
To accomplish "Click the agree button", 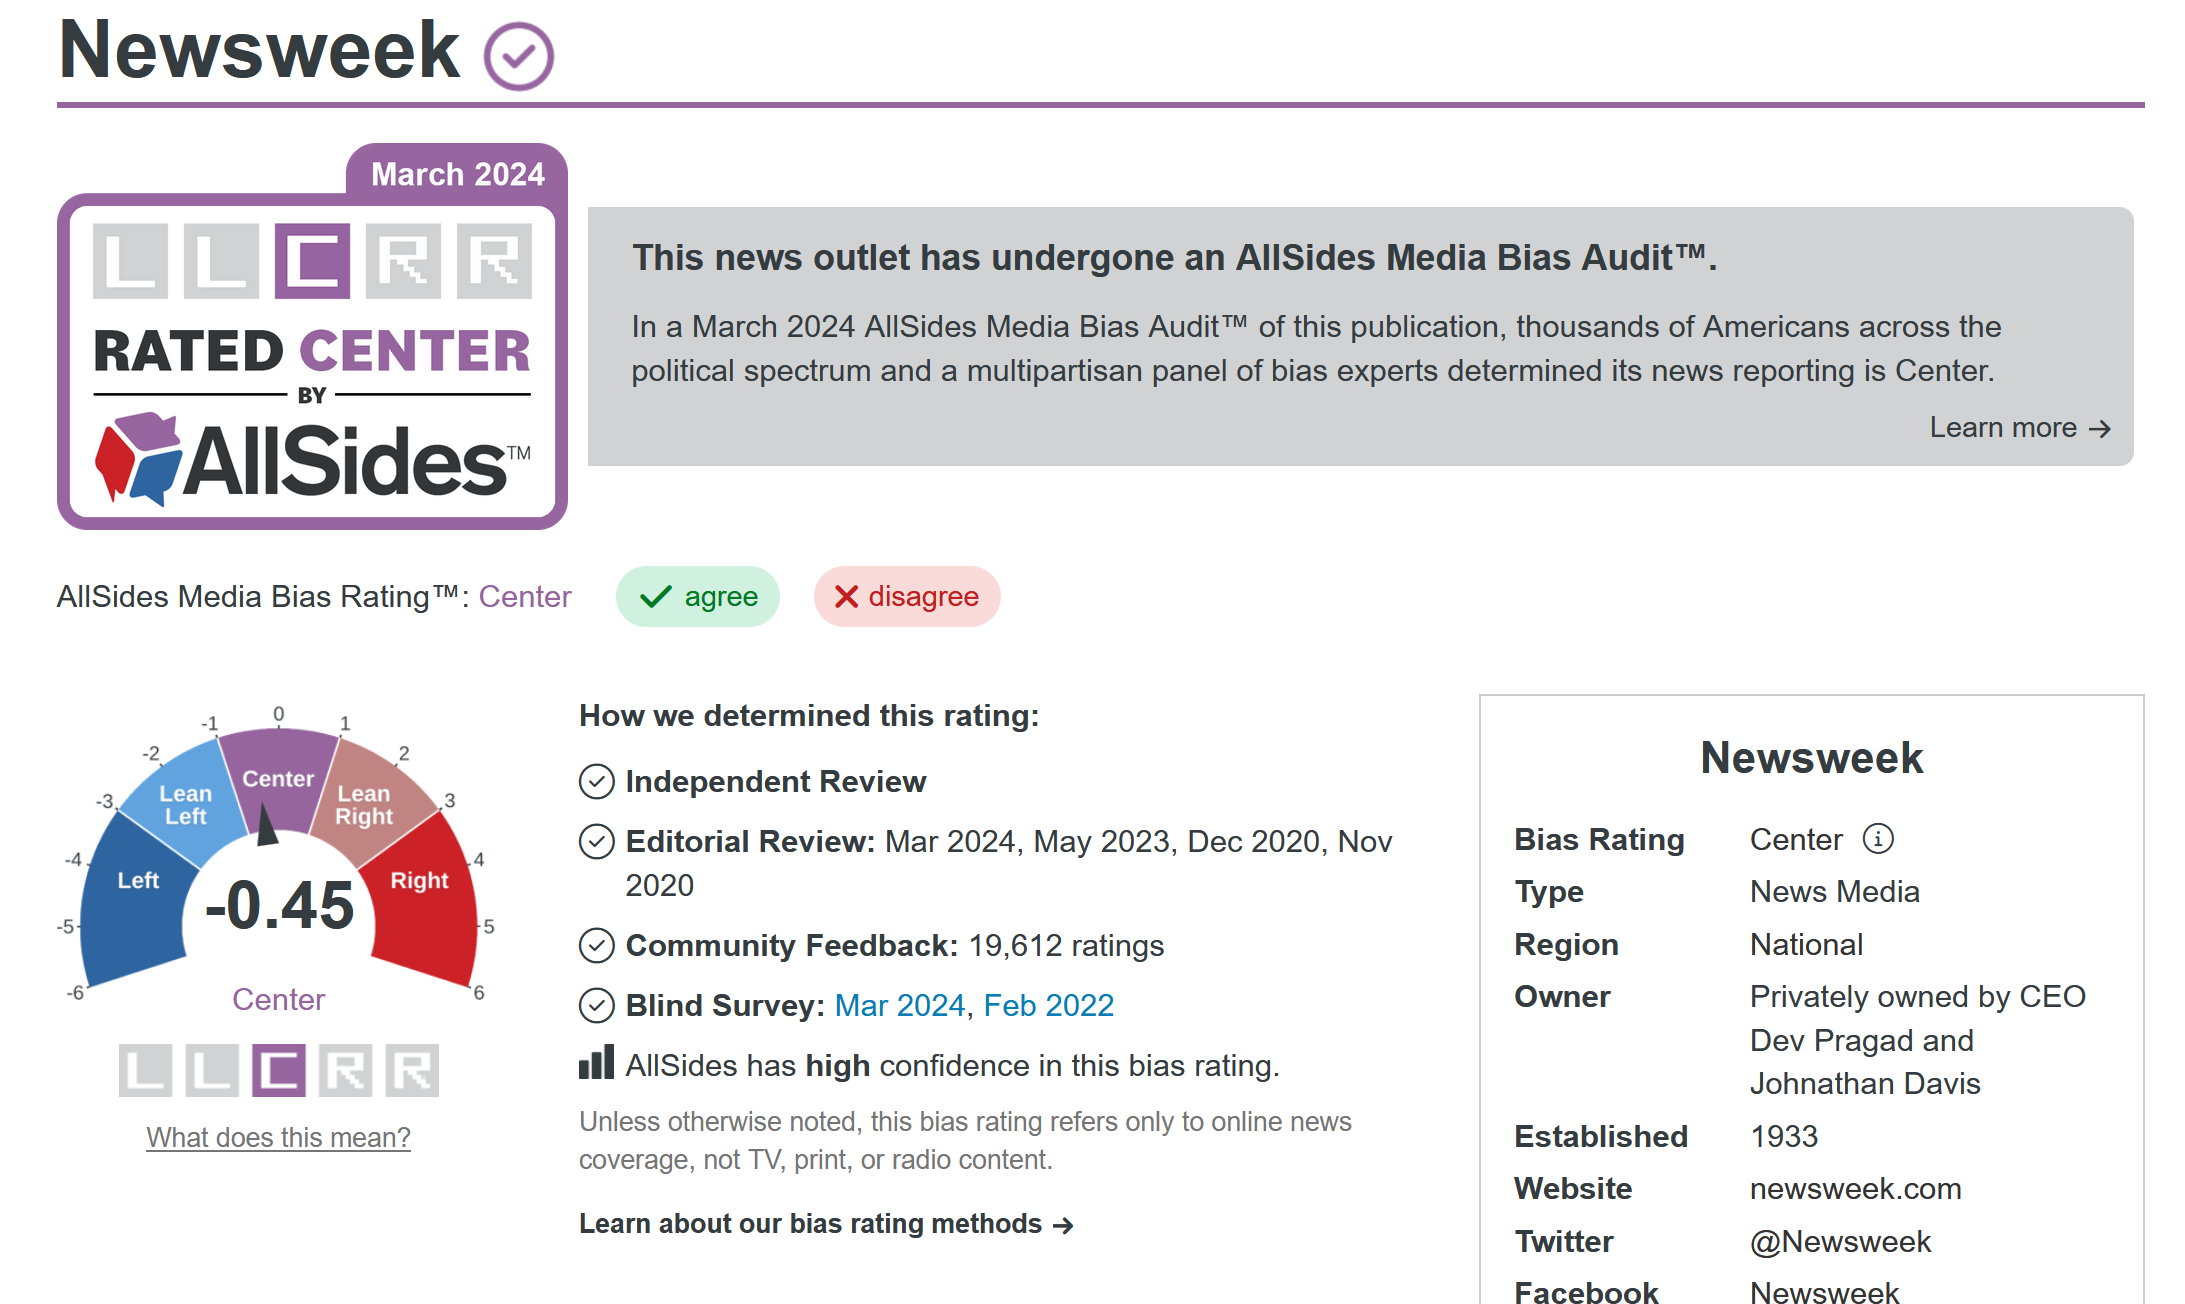I will 698,597.
